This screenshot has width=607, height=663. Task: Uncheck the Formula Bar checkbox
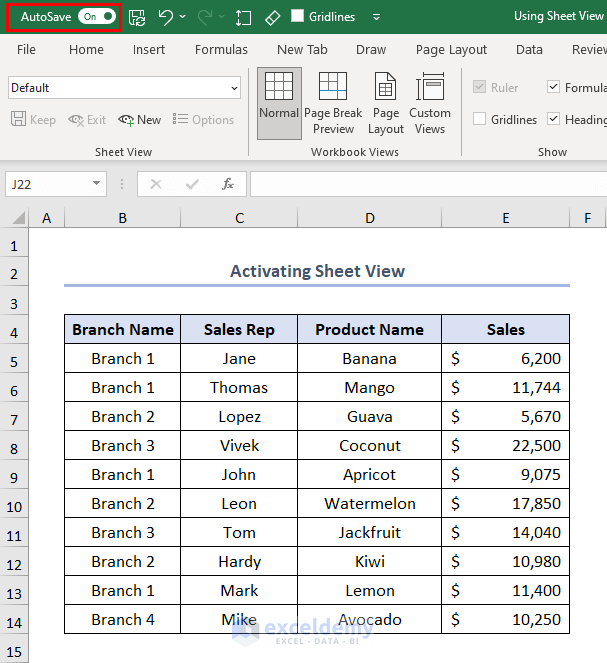(553, 88)
